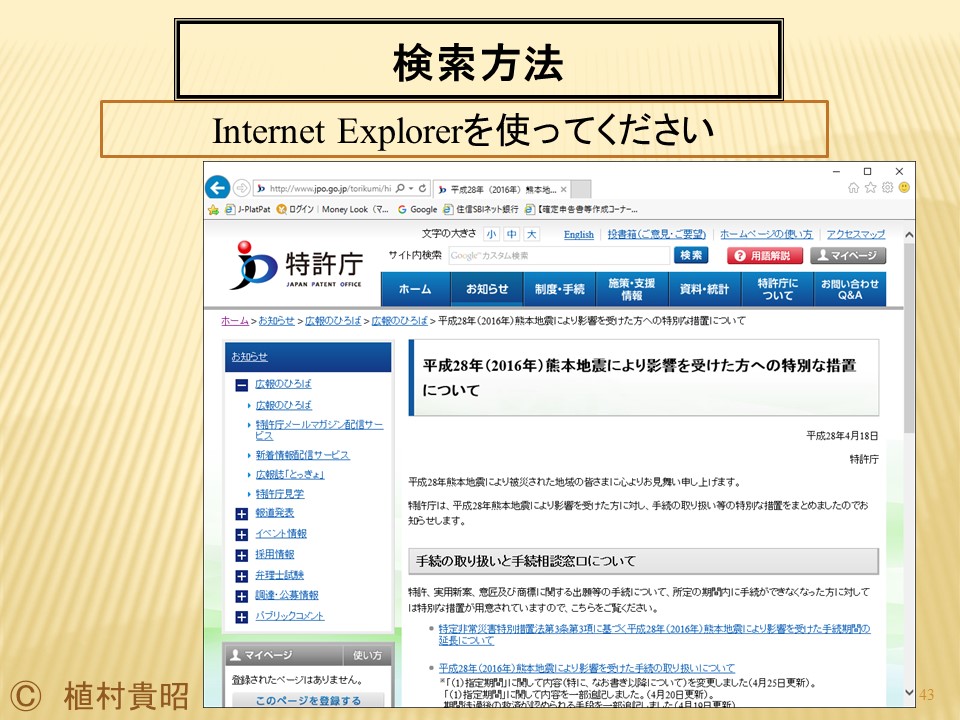Collapse the 広報のひろば tree section

[242, 385]
